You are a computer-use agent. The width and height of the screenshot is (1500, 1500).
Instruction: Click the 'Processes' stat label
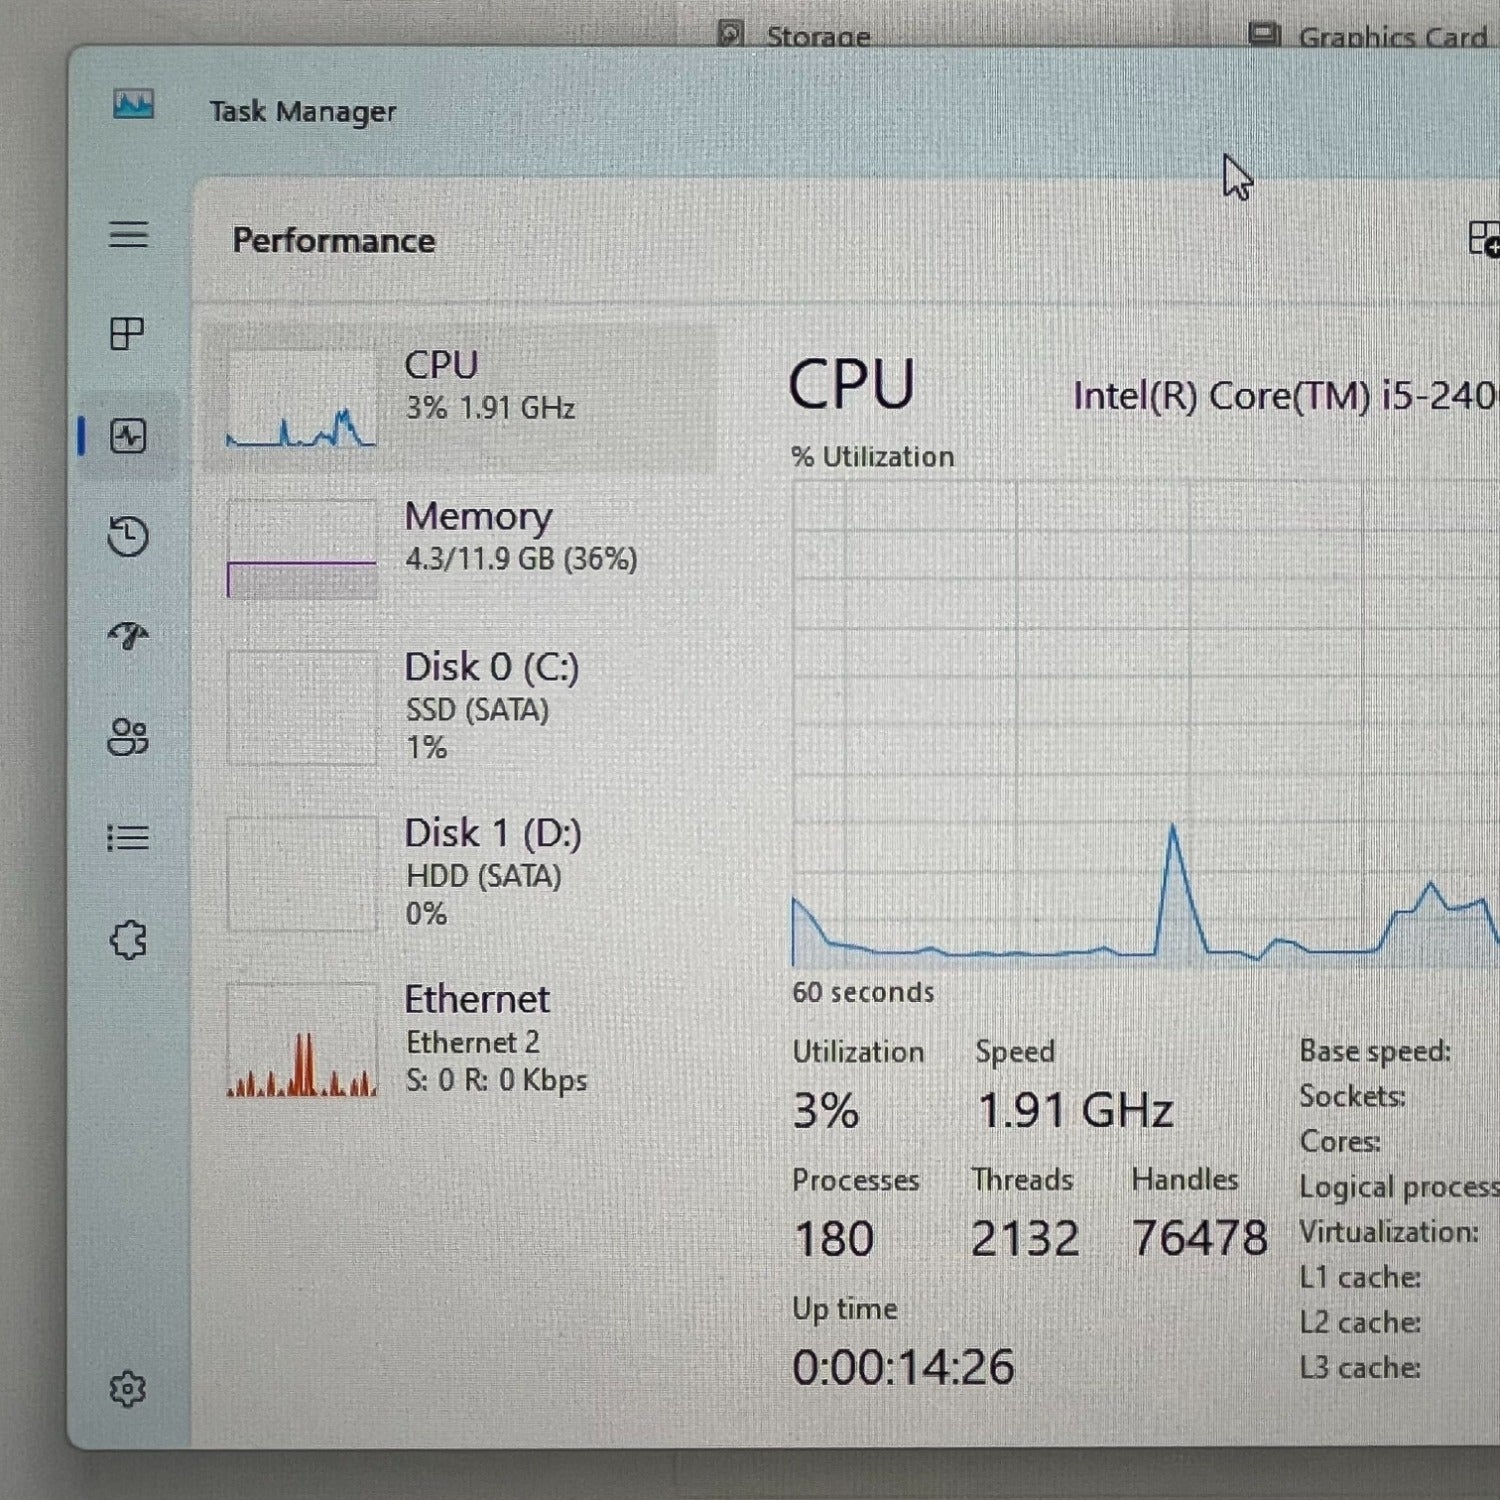tap(856, 1181)
